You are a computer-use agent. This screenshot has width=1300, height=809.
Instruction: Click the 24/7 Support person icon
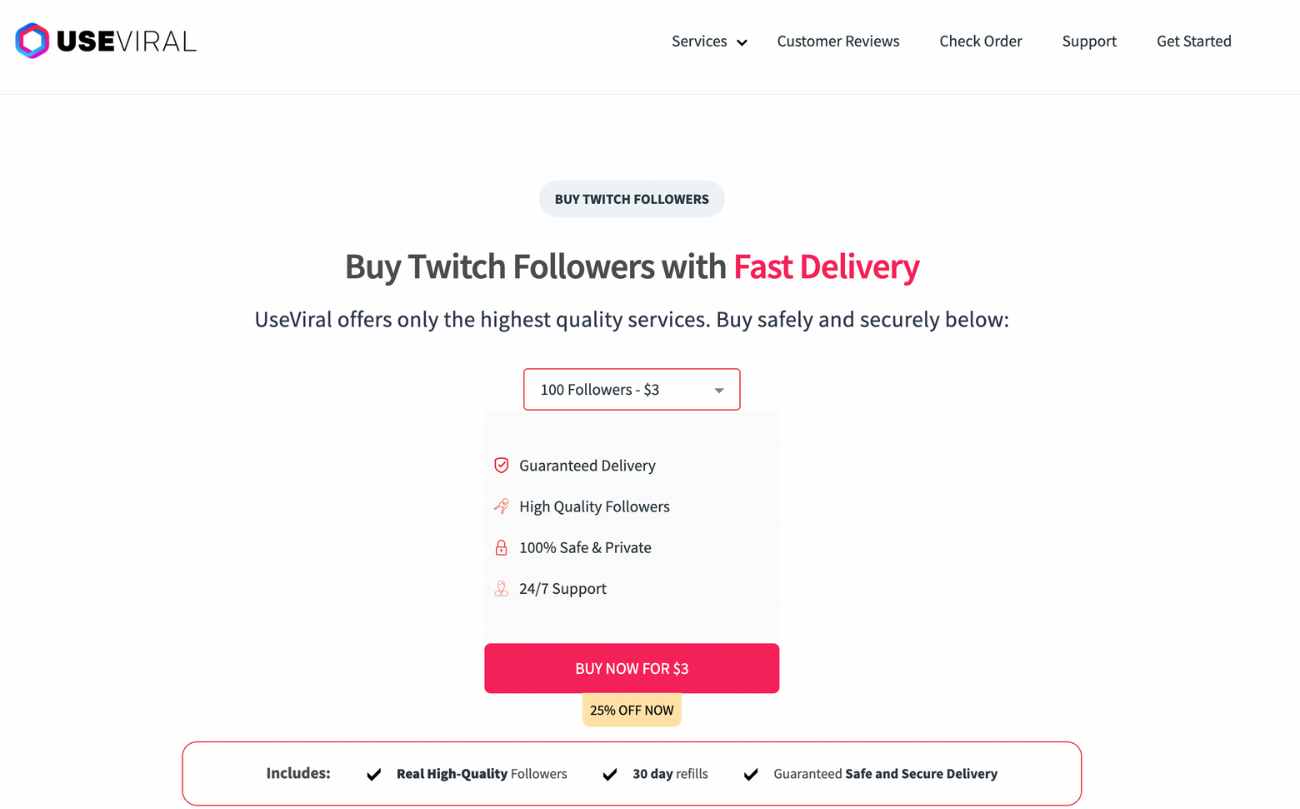coord(501,588)
